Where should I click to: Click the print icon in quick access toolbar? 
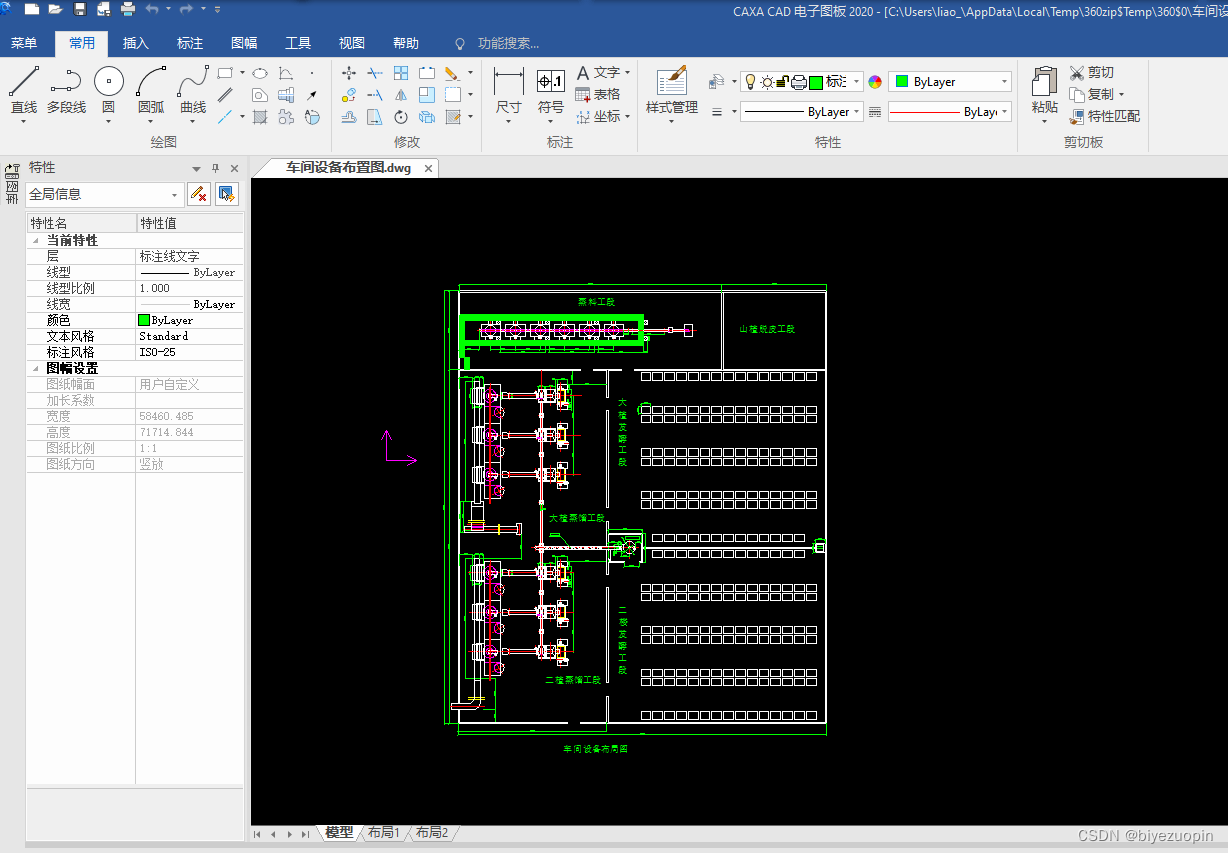[127, 9]
